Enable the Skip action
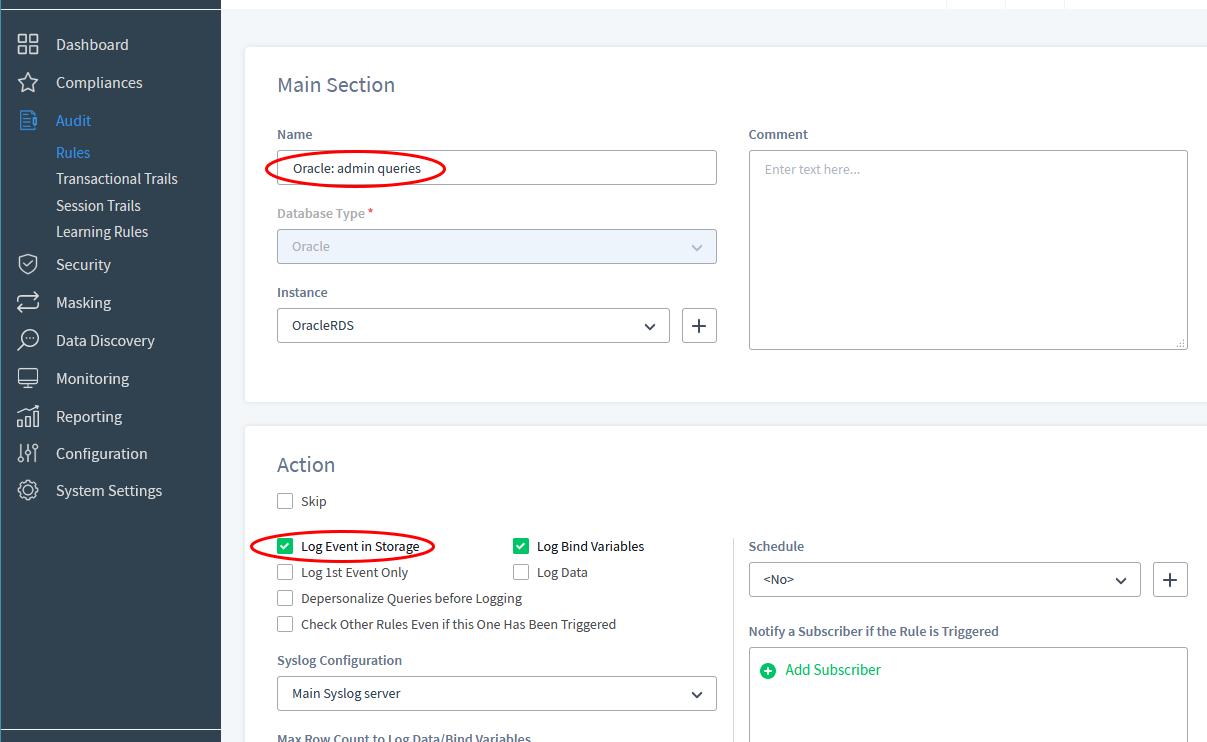The image size is (1207, 742). click(x=285, y=500)
